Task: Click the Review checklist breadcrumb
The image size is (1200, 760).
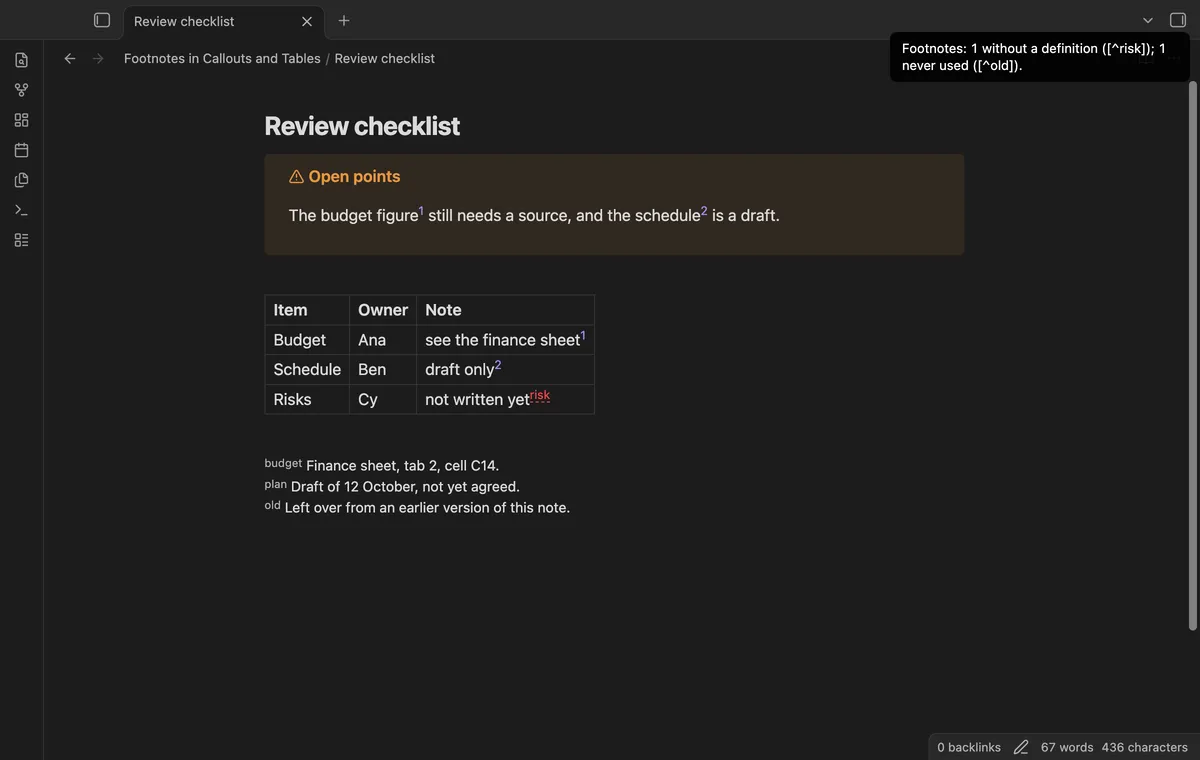Action: [x=385, y=58]
